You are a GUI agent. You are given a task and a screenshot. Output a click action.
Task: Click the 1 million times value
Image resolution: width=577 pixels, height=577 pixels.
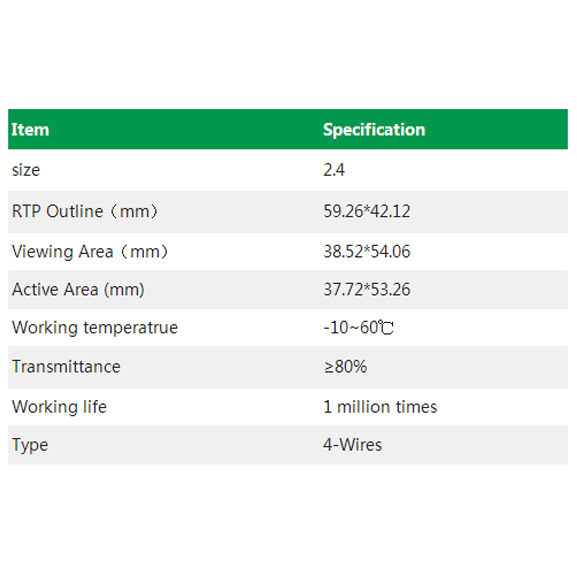380,407
